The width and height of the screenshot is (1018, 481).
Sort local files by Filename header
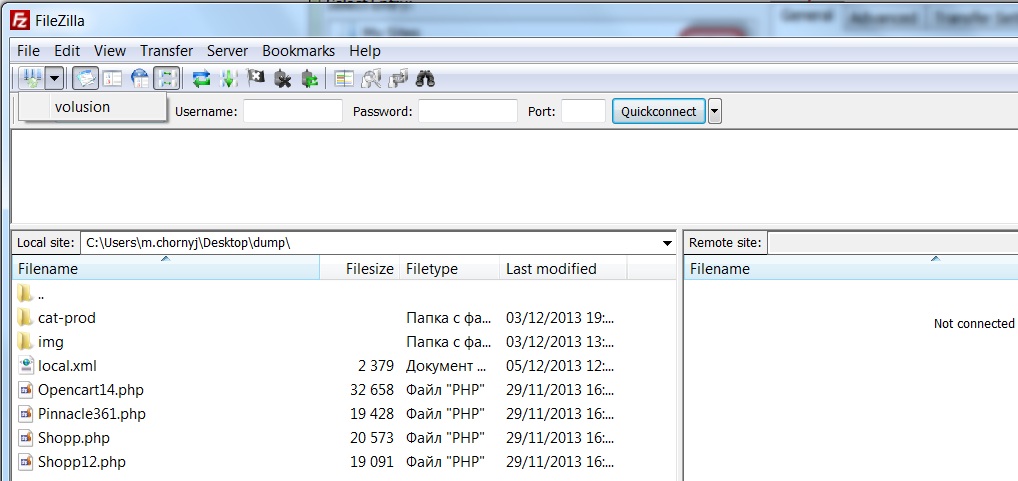click(x=166, y=268)
